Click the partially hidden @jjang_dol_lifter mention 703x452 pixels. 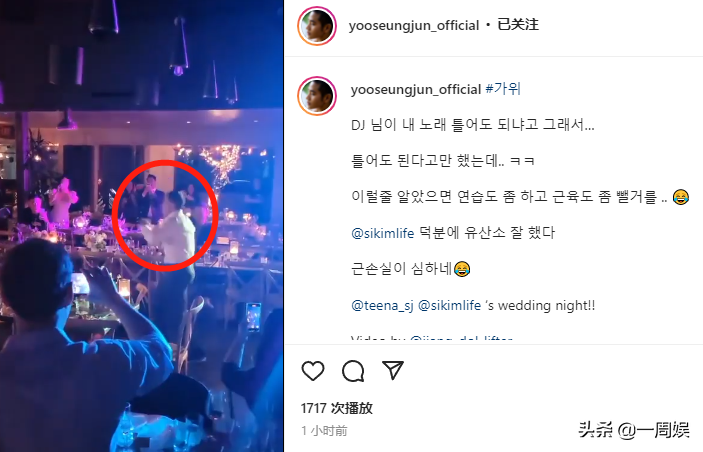point(461,339)
